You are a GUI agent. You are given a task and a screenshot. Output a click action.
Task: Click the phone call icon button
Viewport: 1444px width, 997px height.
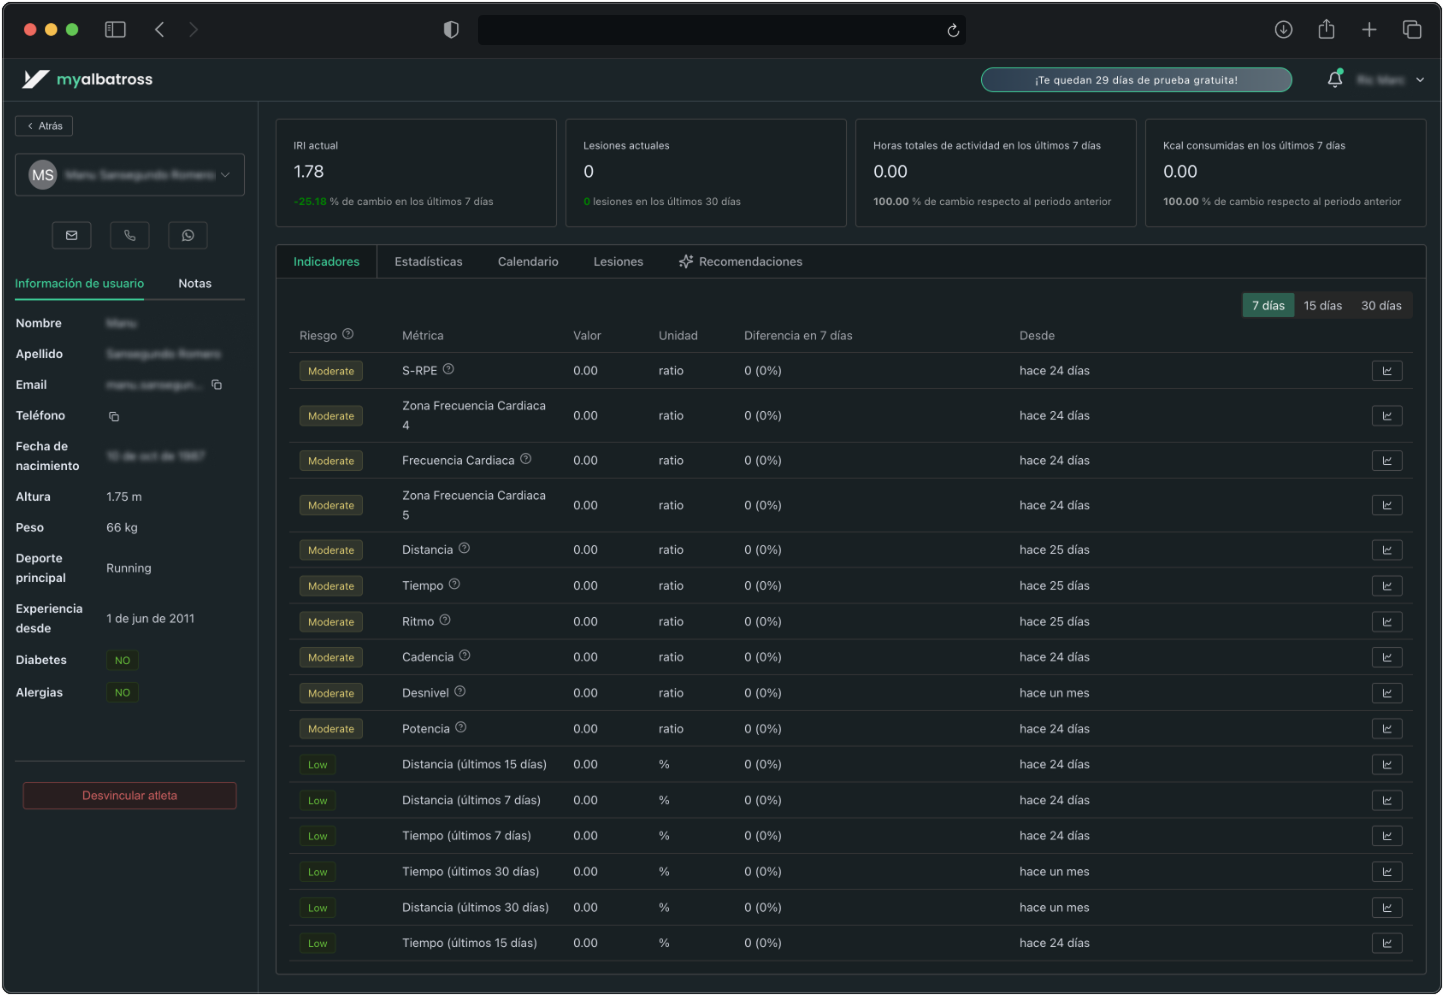pyautogui.click(x=129, y=235)
